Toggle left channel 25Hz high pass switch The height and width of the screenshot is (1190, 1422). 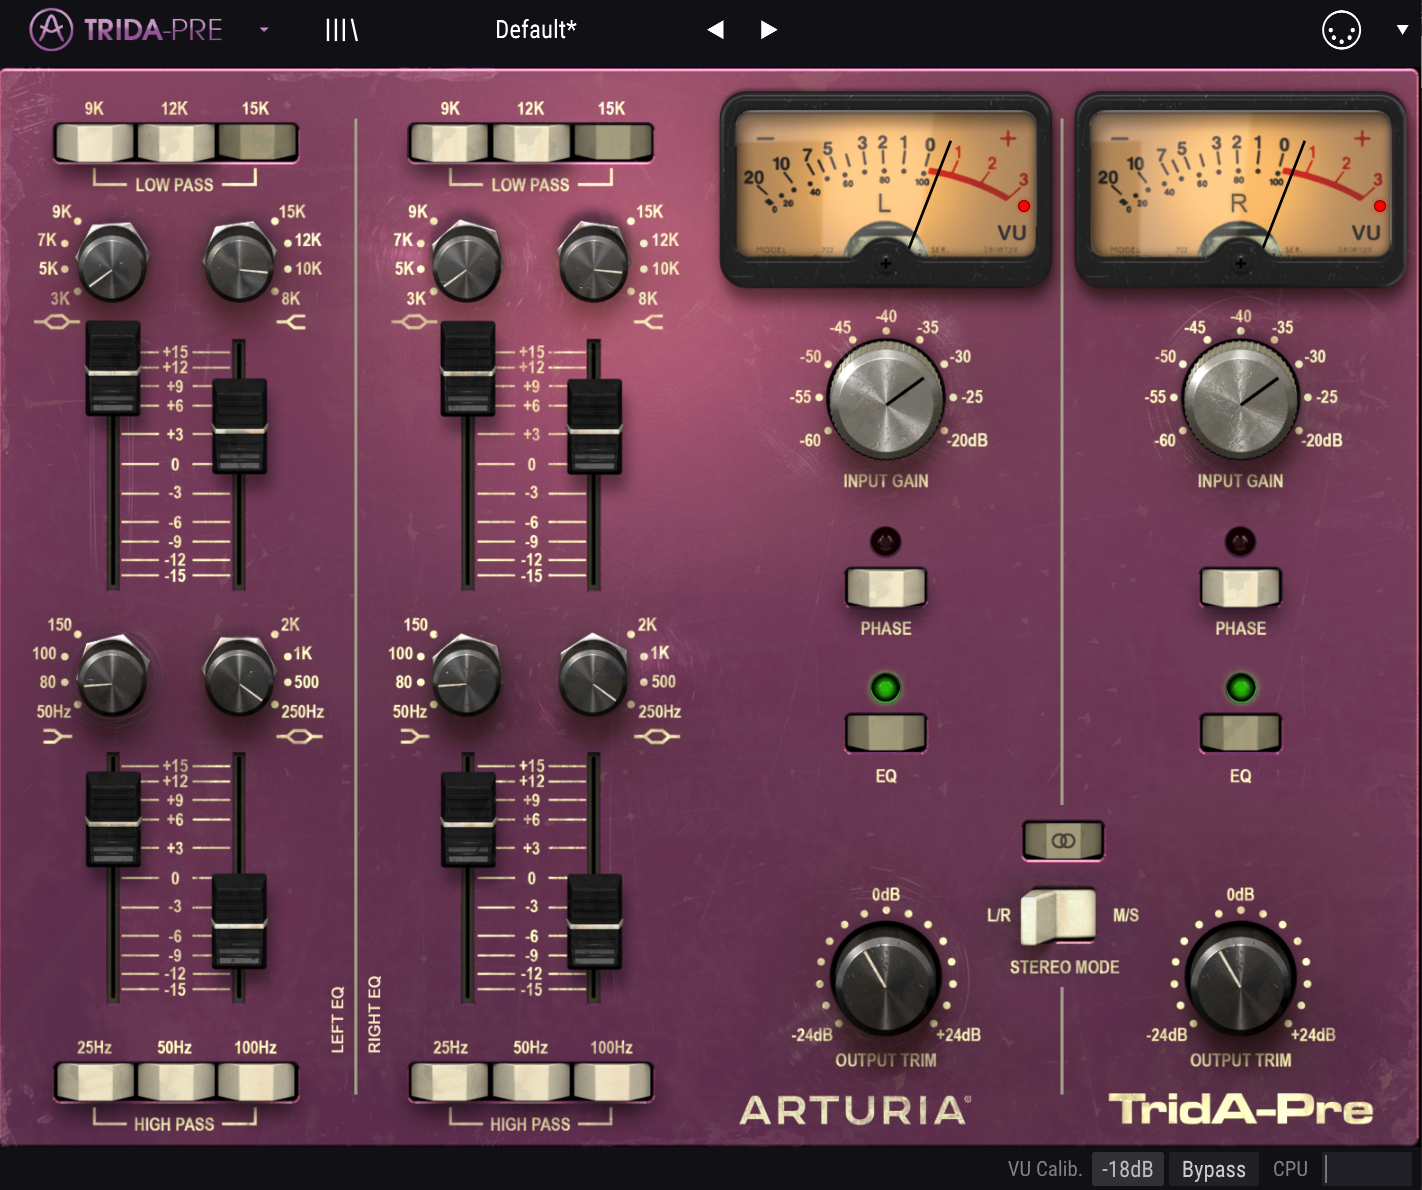pos(95,1082)
